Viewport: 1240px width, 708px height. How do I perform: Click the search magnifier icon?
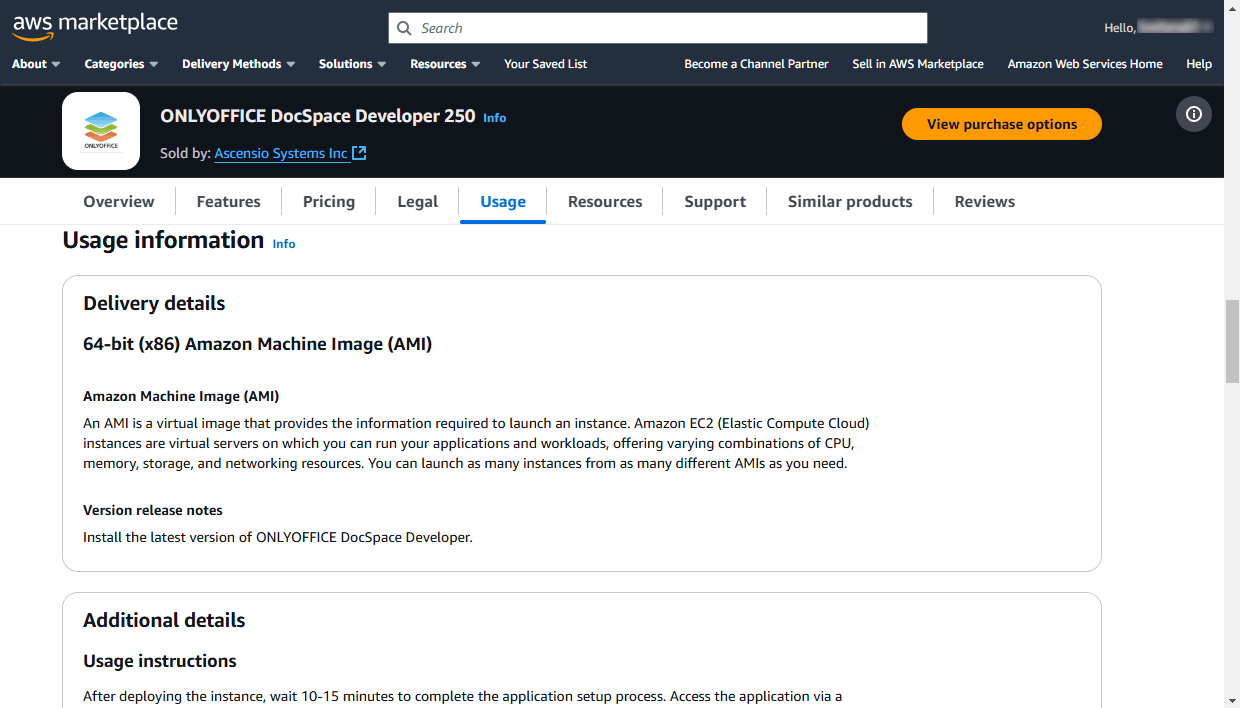coord(405,28)
